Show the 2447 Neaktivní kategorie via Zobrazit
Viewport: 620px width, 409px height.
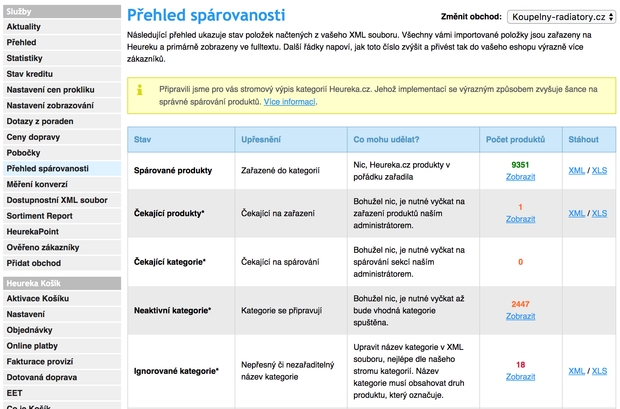pyautogui.click(x=520, y=316)
